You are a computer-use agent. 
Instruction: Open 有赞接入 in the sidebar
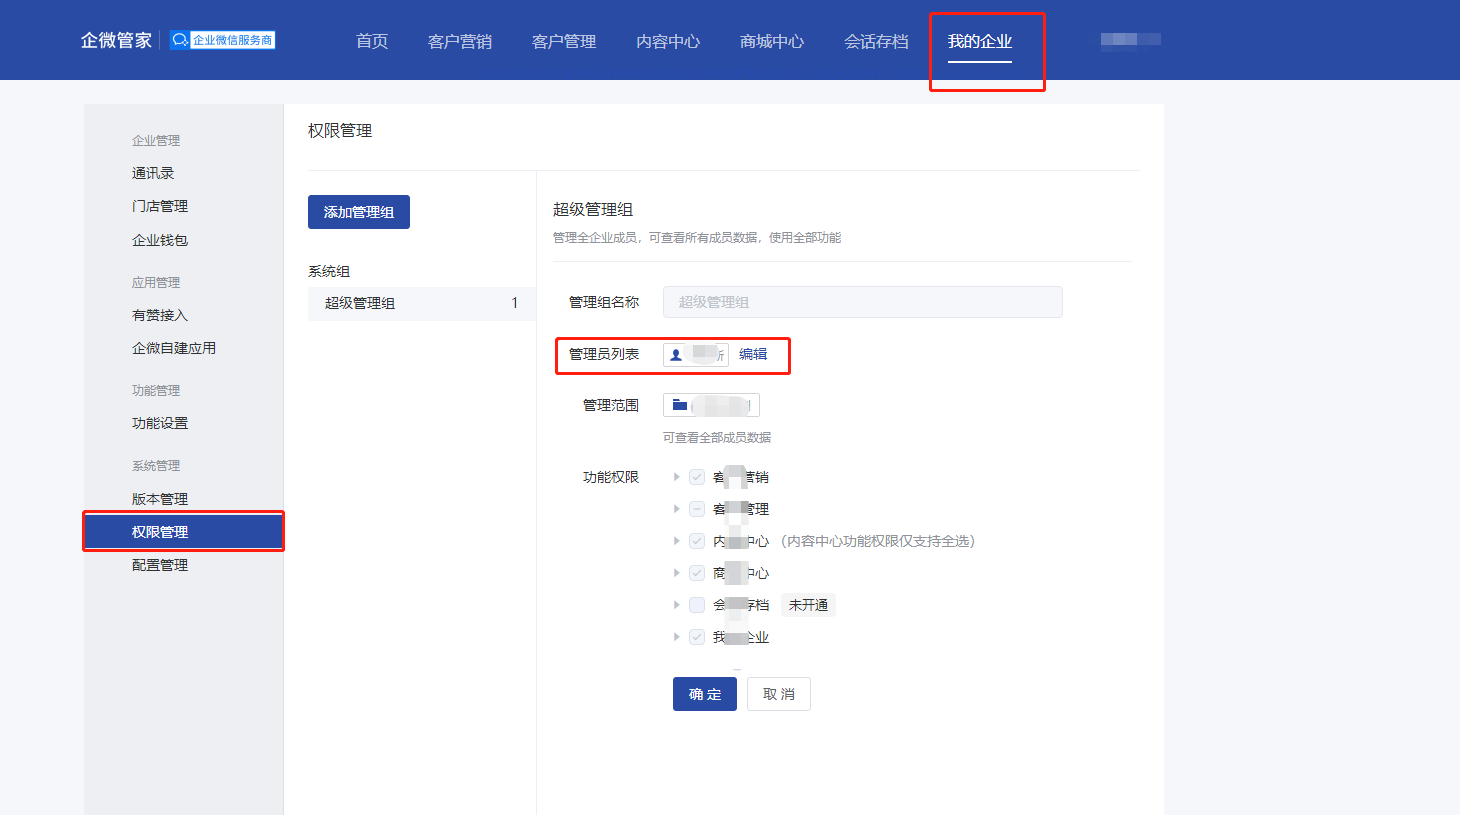click(x=160, y=315)
